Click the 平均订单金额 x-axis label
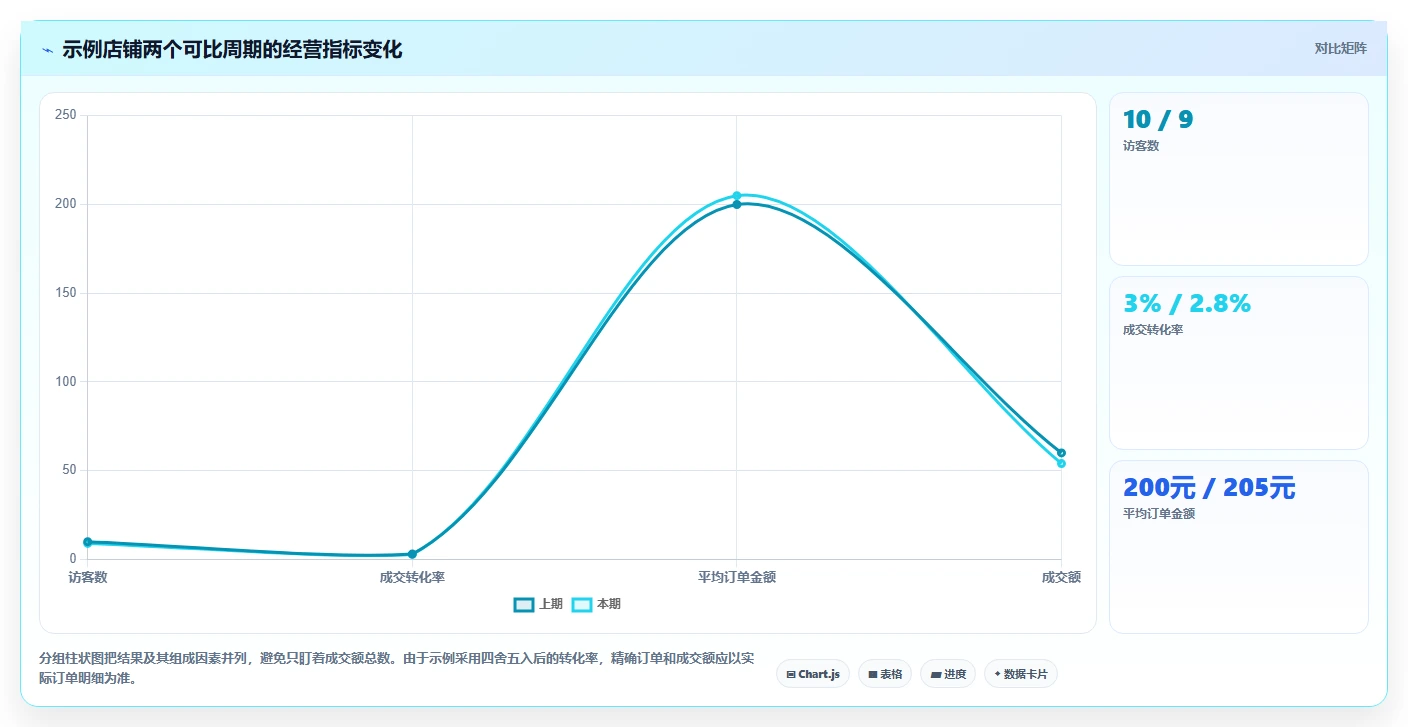The width and height of the screenshot is (1408, 727). [x=737, y=577]
